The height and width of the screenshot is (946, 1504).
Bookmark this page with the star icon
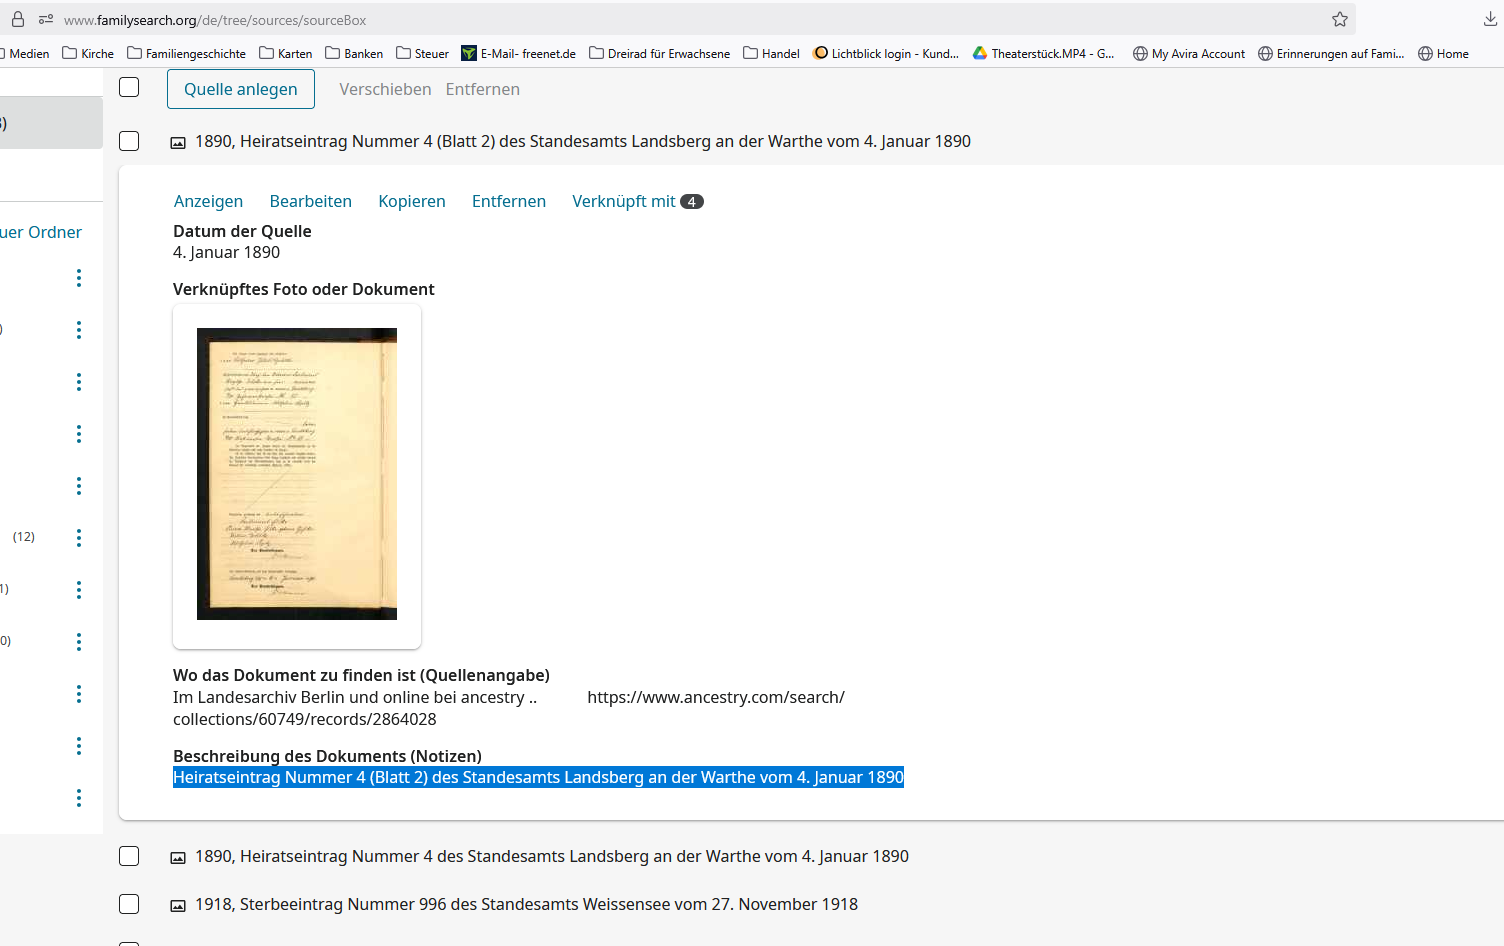(1340, 19)
